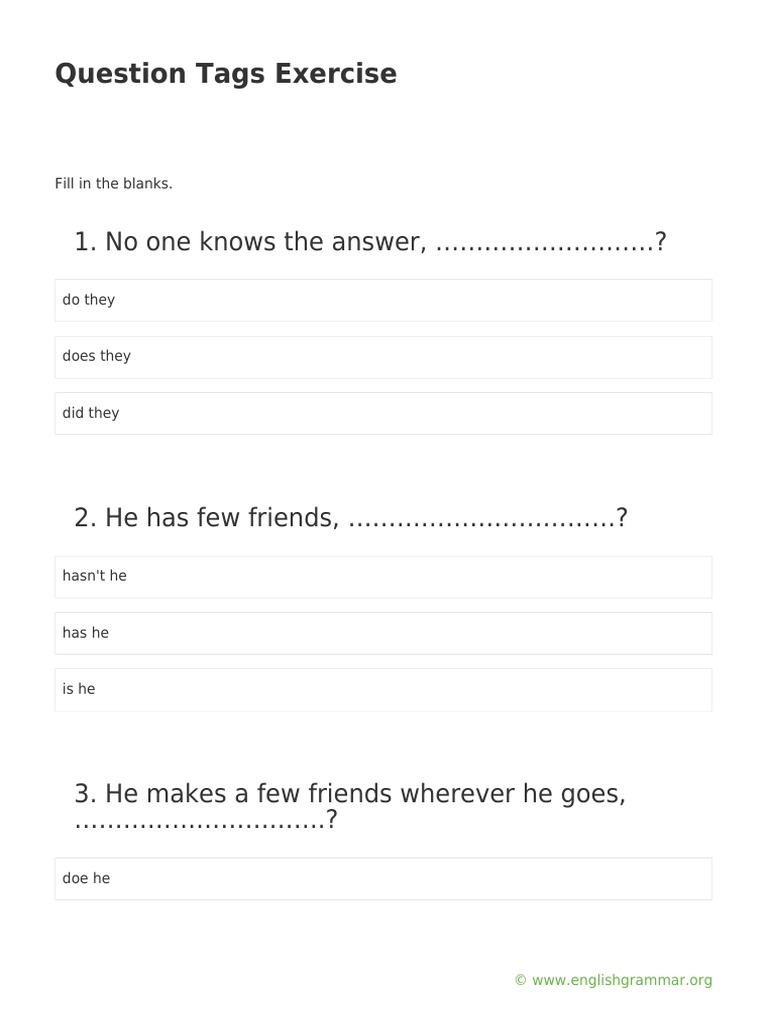Click the number "2." before the second question
Viewport: 768px width, 1024px height.
point(85,518)
